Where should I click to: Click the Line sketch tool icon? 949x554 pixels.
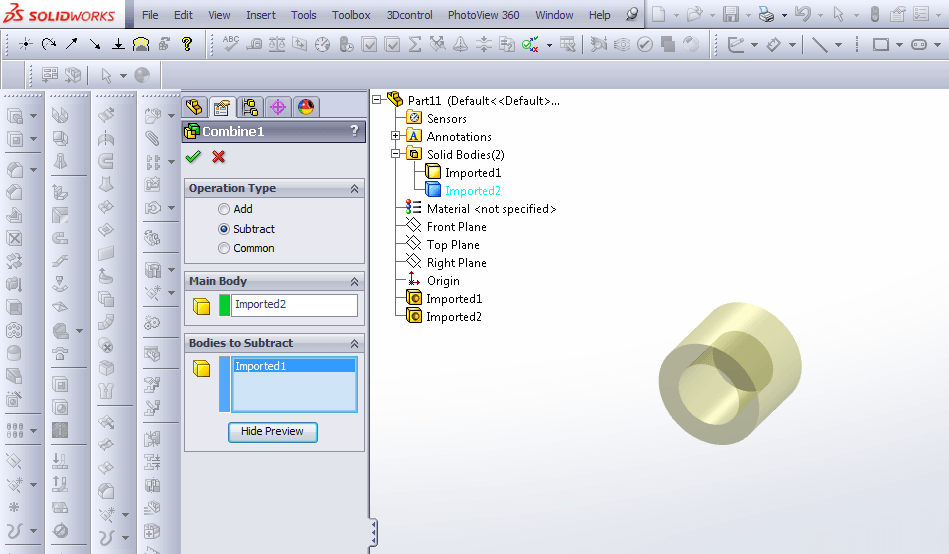point(819,44)
